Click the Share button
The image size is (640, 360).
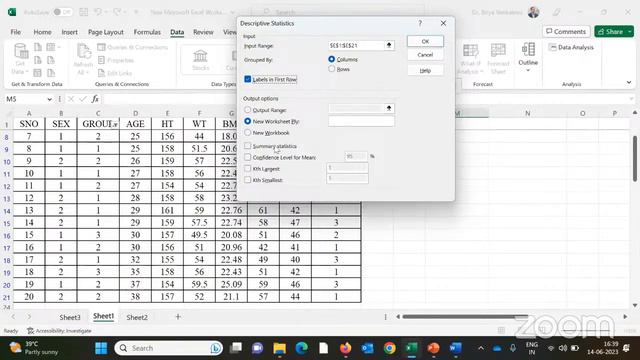tap(610, 31)
